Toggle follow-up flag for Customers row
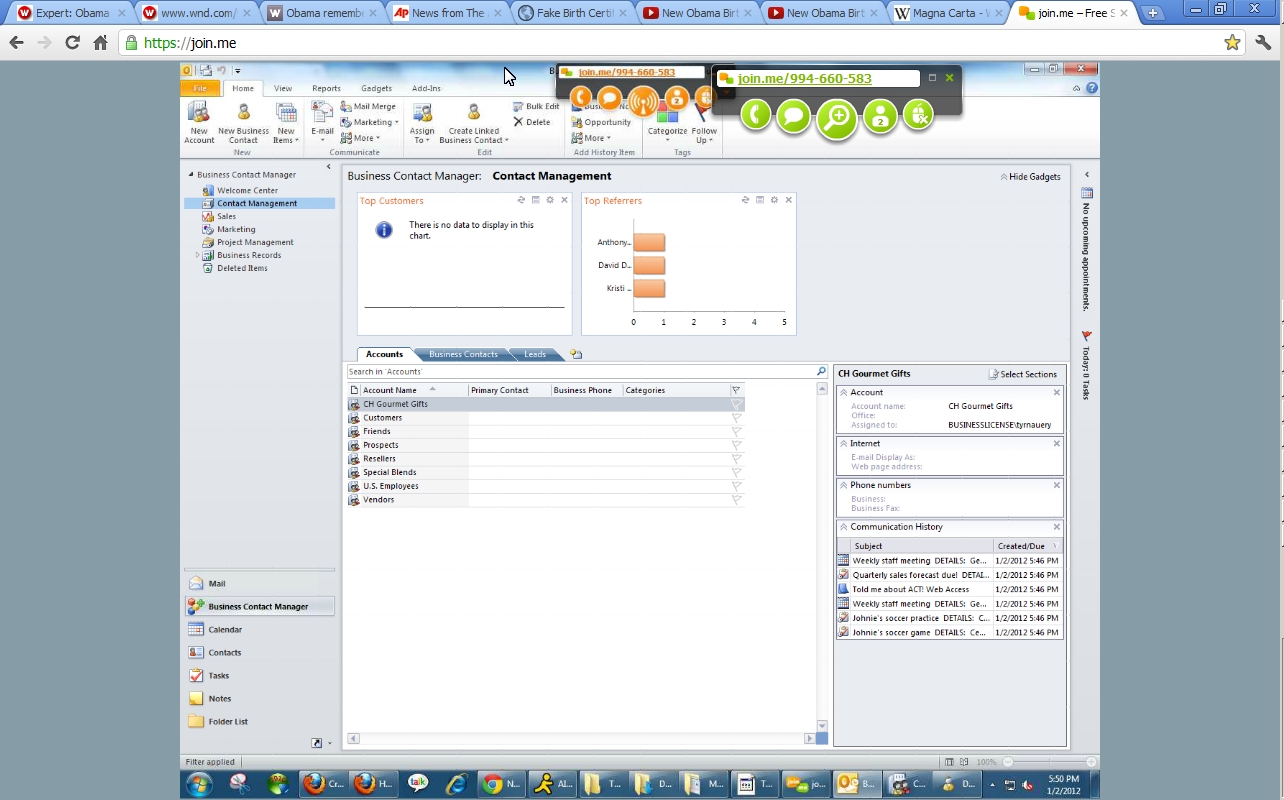 (736, 418)
